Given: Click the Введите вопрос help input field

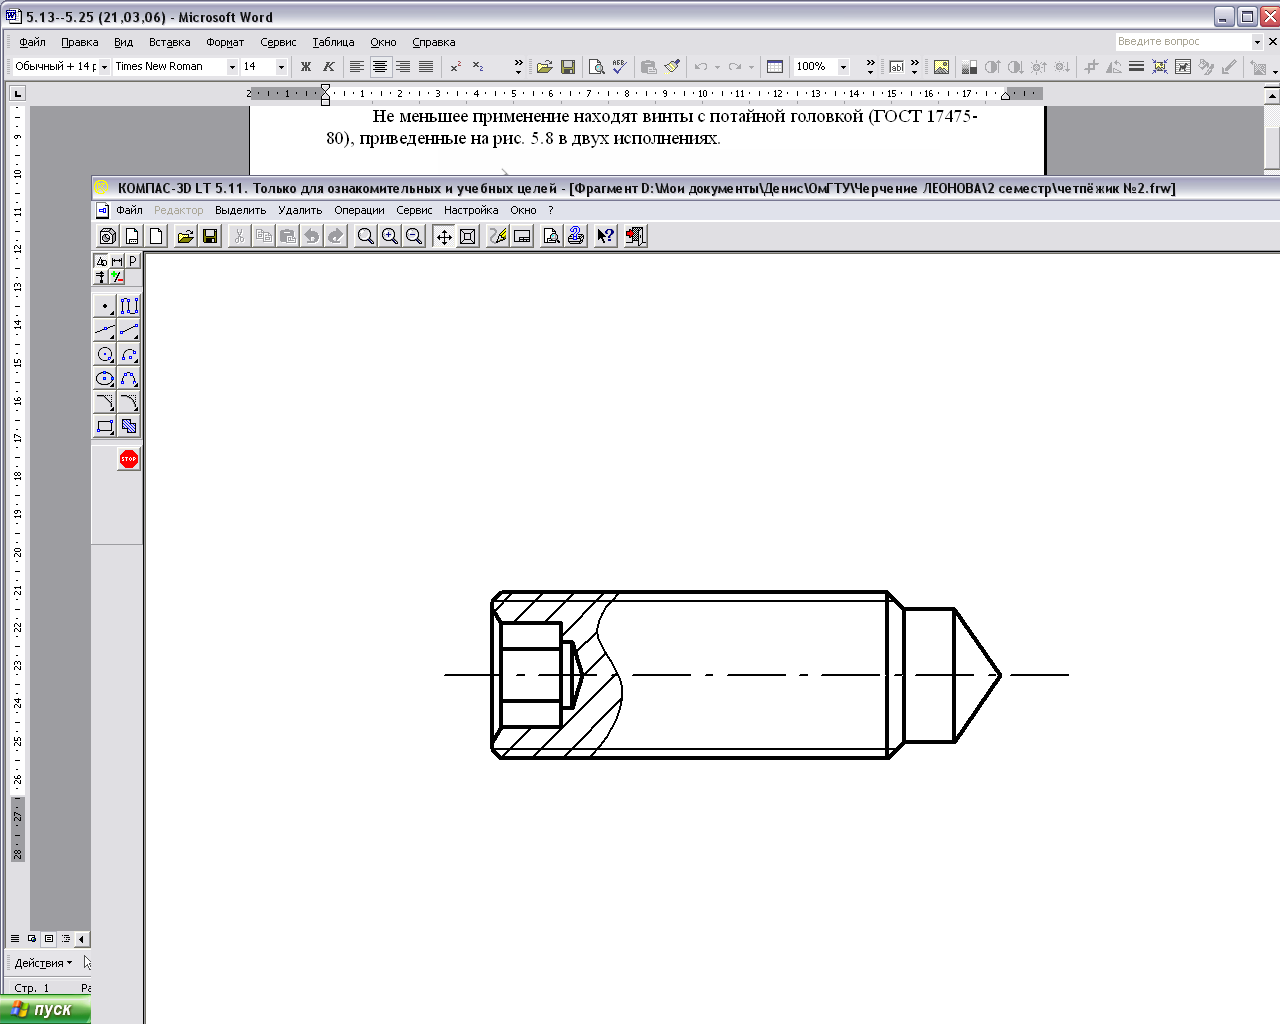Looking at the screenshot, I should pos(1183,42).
